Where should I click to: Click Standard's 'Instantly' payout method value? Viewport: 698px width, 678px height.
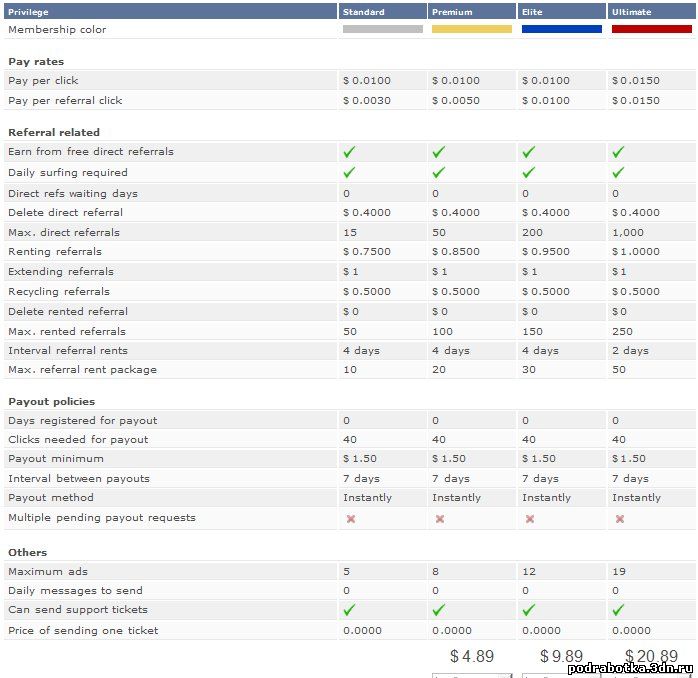tap(367, 498)
